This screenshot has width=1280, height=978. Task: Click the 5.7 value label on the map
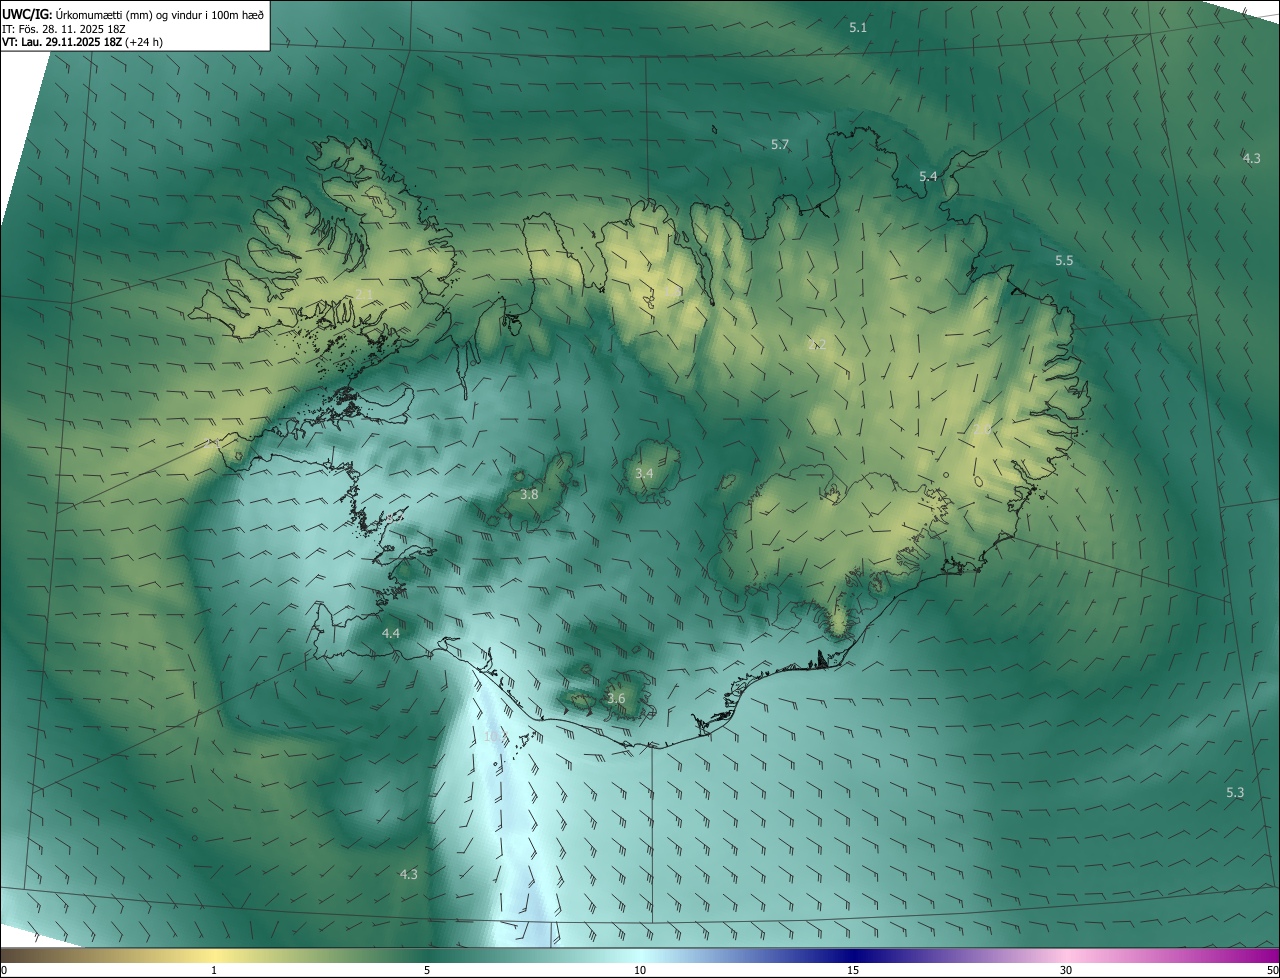(780, 145)
